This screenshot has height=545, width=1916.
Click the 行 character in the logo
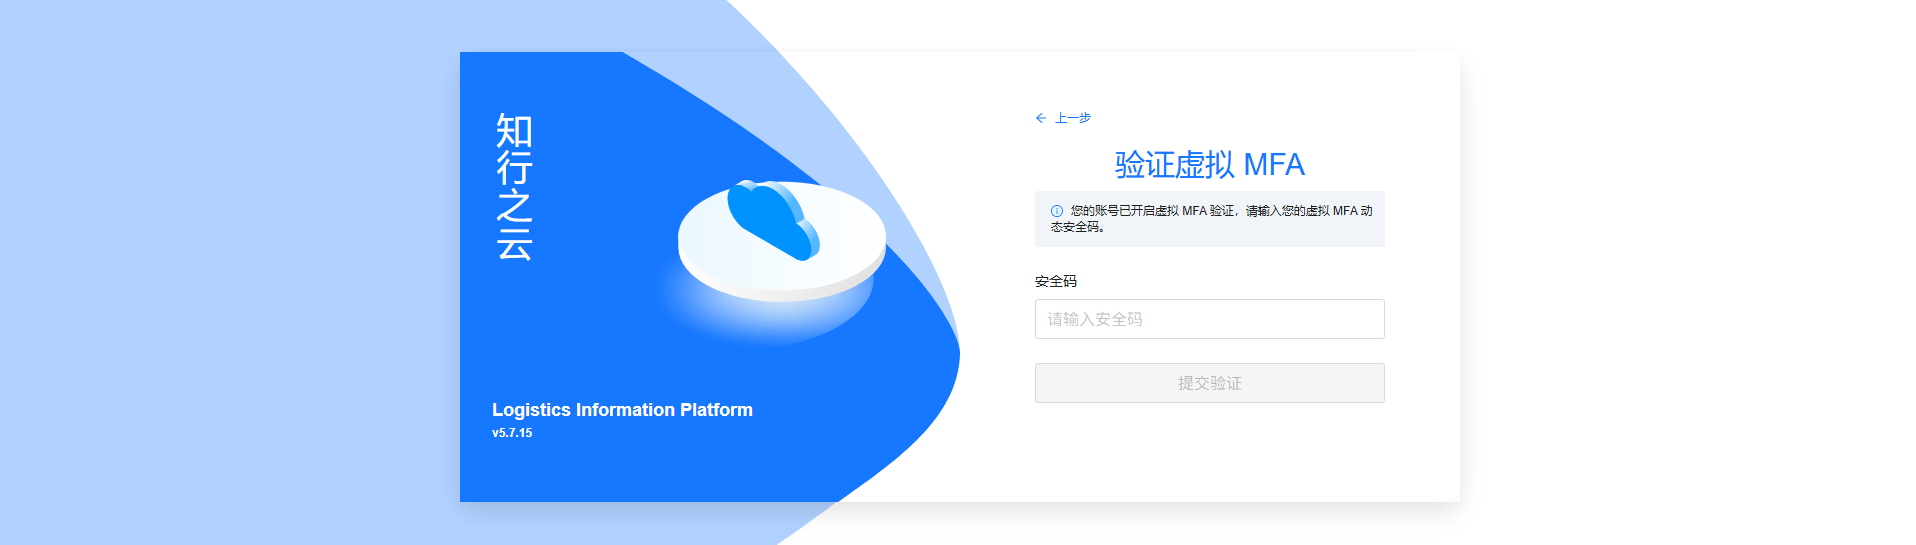(514, 168)
